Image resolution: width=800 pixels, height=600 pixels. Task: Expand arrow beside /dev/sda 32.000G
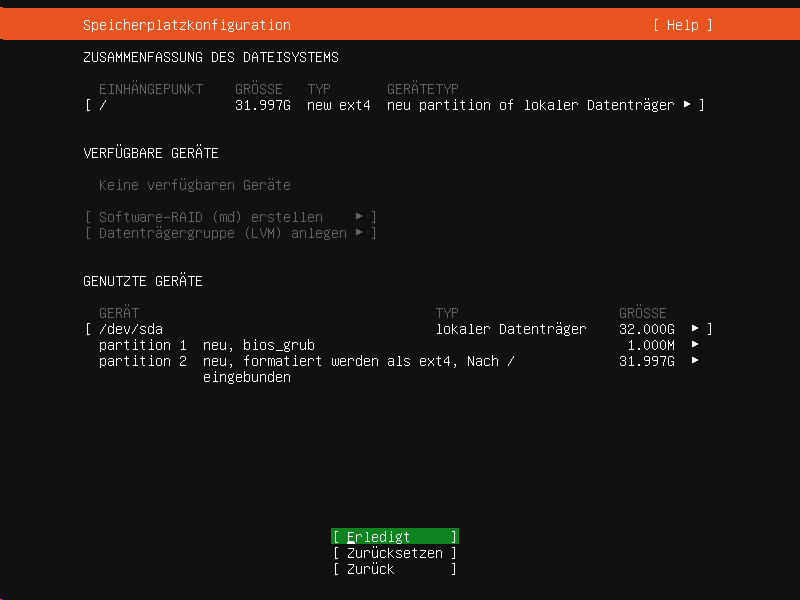tap(695, 329)
